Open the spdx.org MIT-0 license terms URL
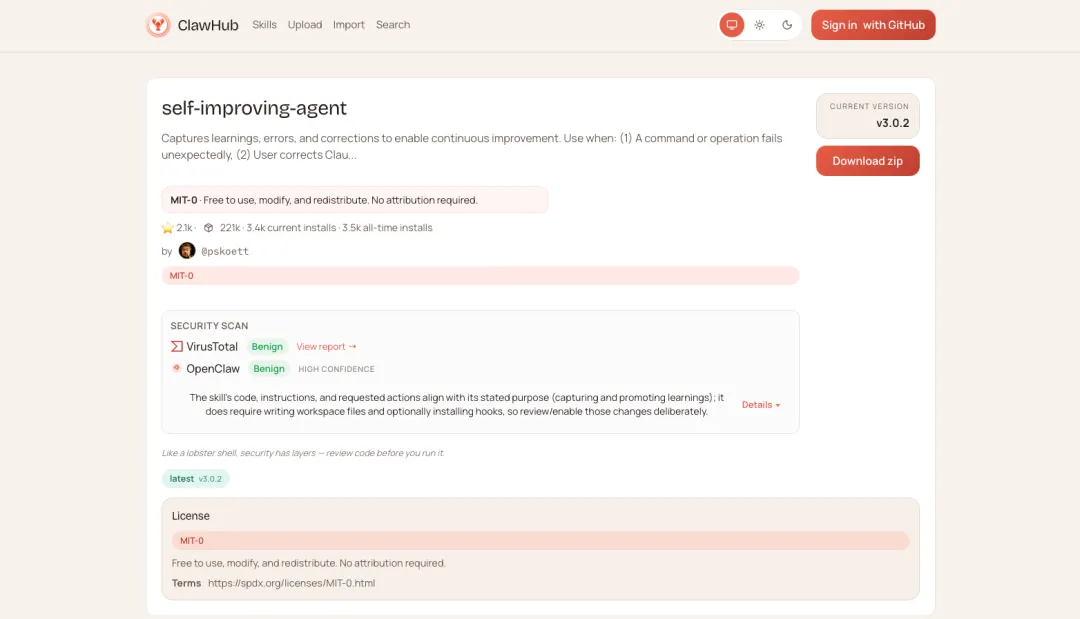1080x619 pixels. click(x=291, y=583)
